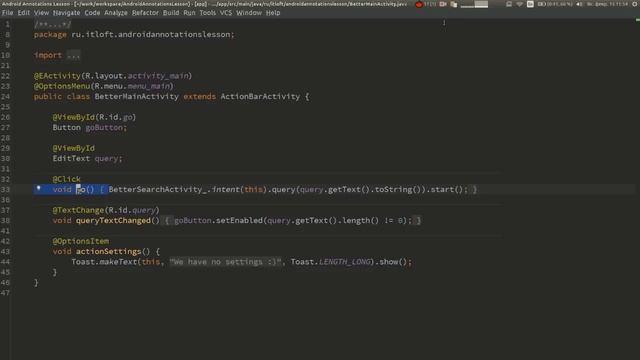Expand the folded import ... block
The image size is (640, 360).
[73, 55]
